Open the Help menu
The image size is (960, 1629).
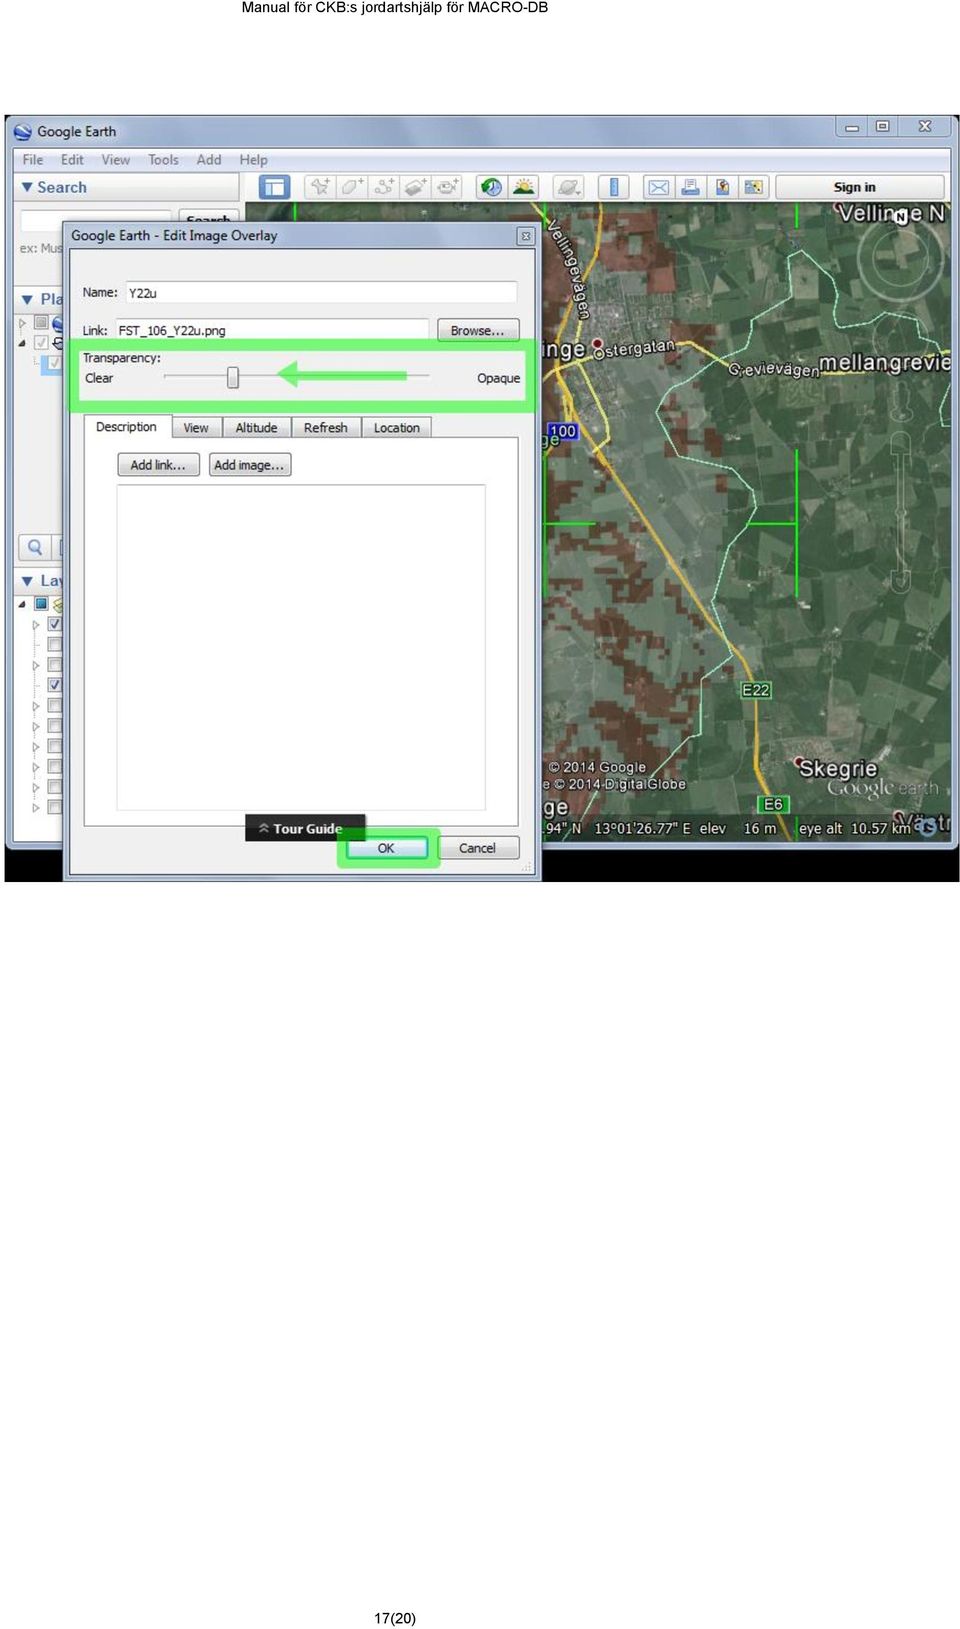[253, 160]
